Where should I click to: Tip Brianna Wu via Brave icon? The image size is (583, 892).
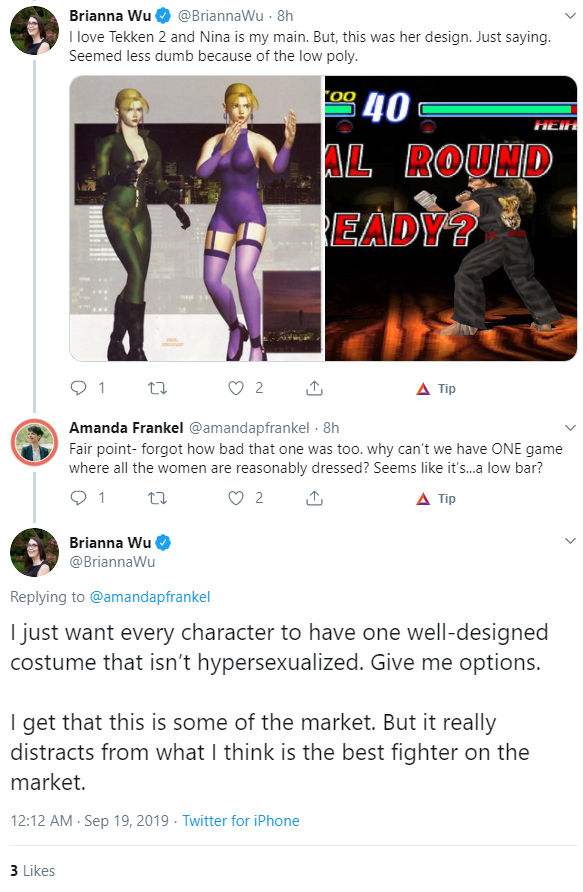(436, 389)
